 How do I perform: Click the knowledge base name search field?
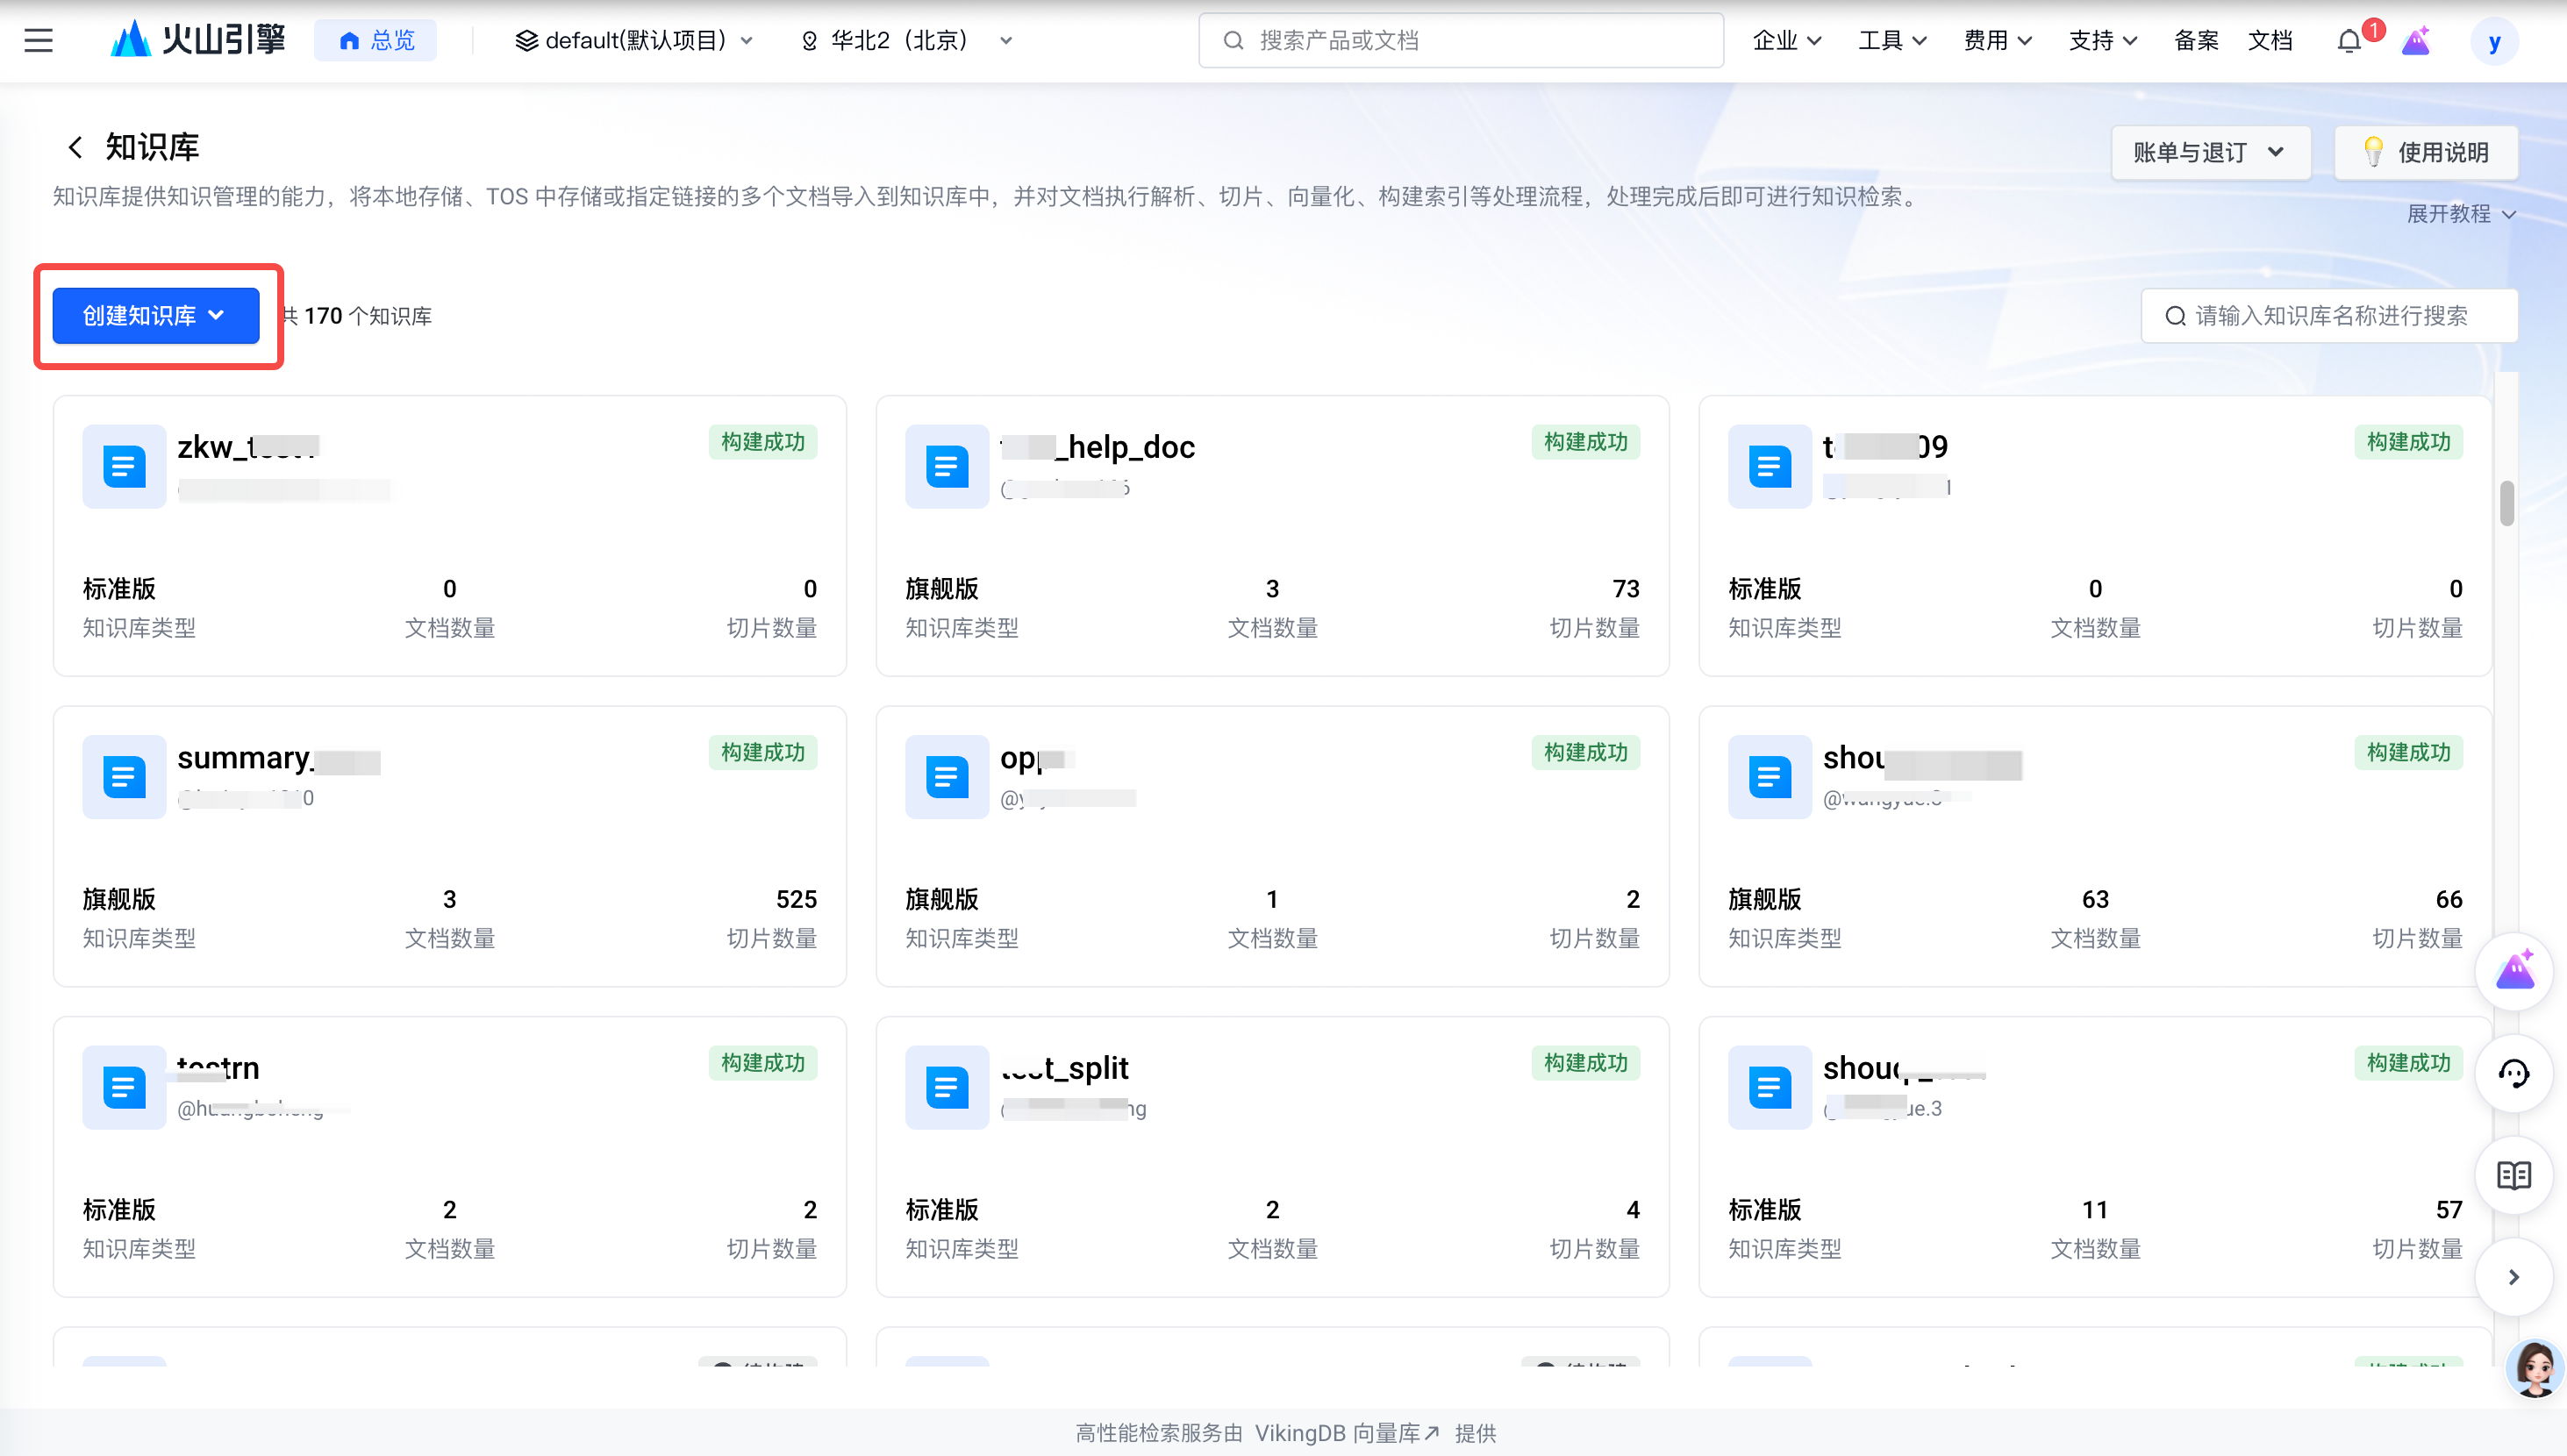coord(2330,316)
